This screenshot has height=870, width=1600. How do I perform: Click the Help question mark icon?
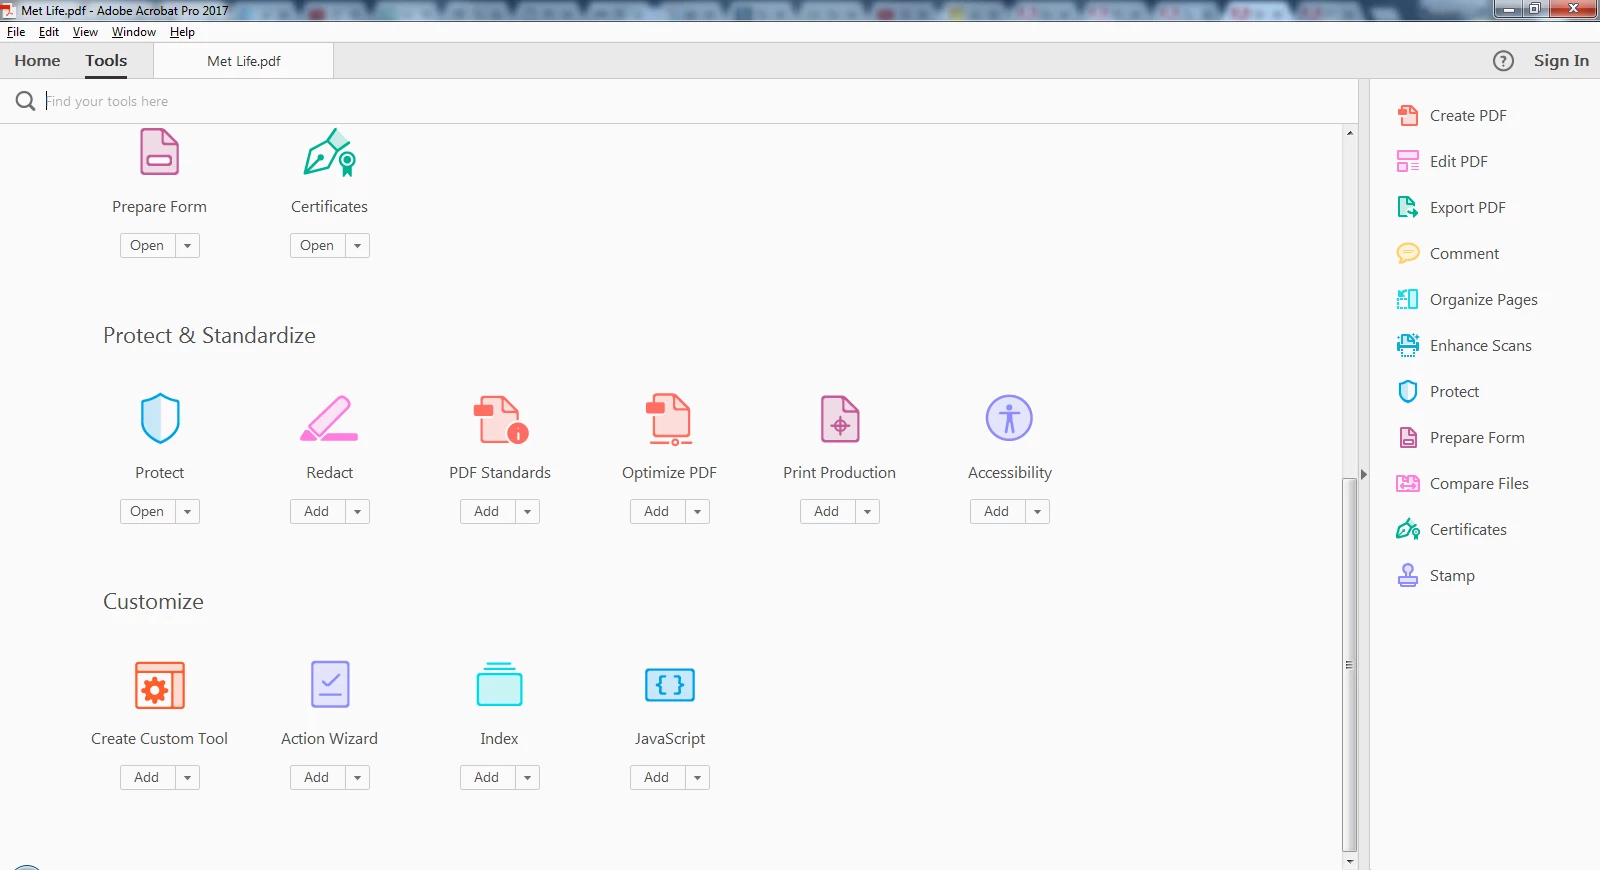point(1503,61)
